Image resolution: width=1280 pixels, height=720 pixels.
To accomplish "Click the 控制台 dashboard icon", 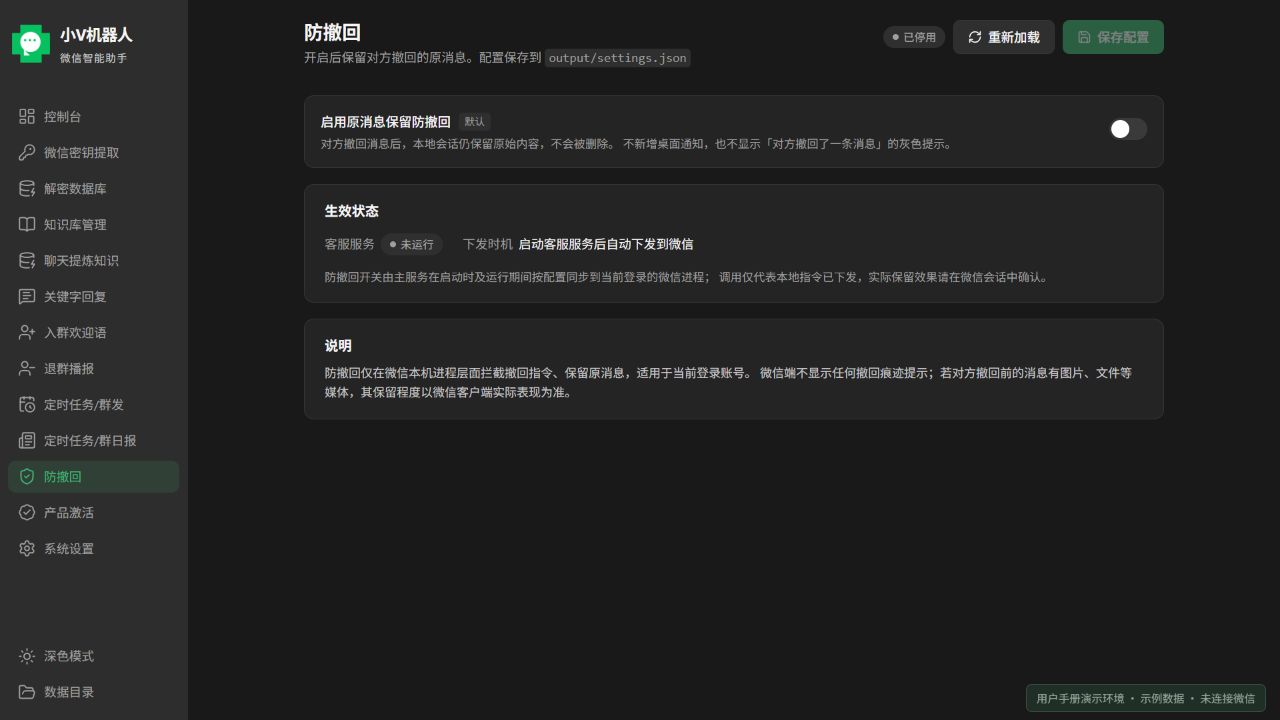I will tap(27, 116).
